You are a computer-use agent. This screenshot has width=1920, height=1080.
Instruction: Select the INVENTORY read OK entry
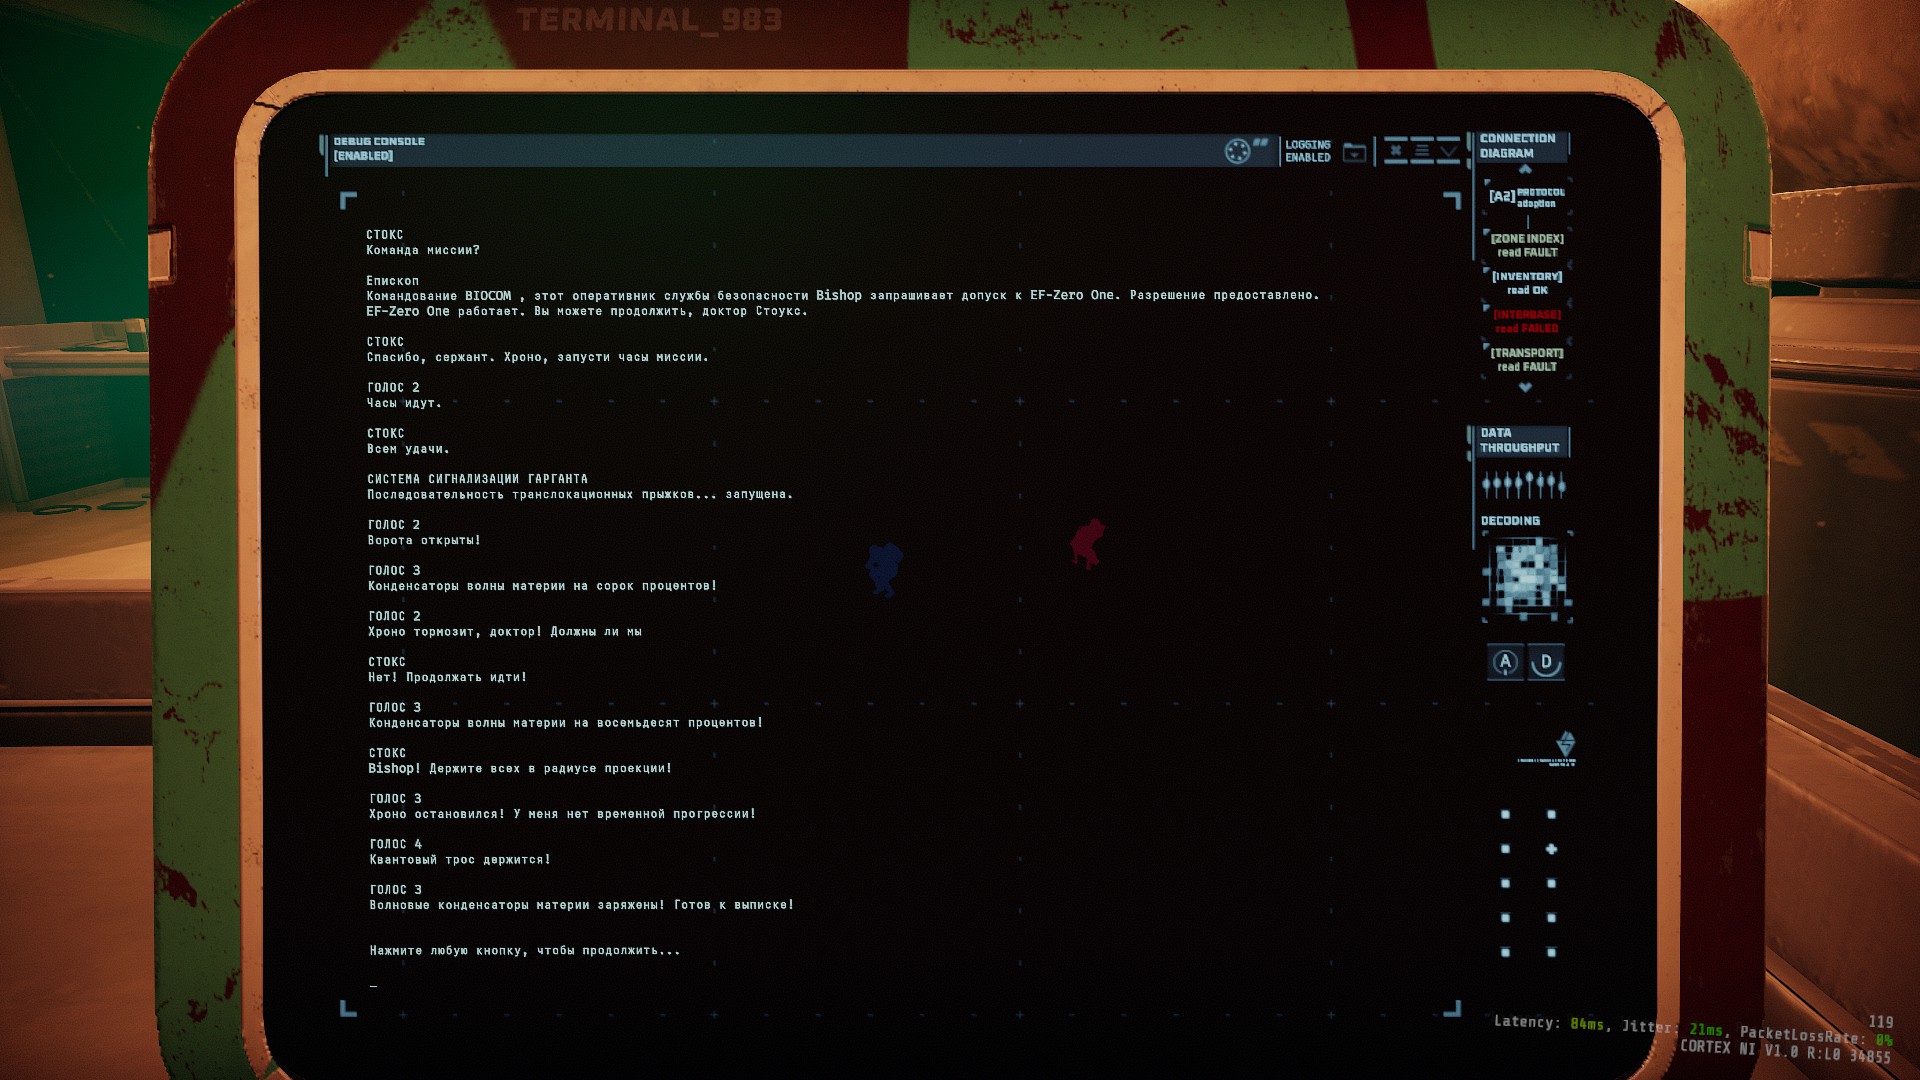[x=1527, y=284]
